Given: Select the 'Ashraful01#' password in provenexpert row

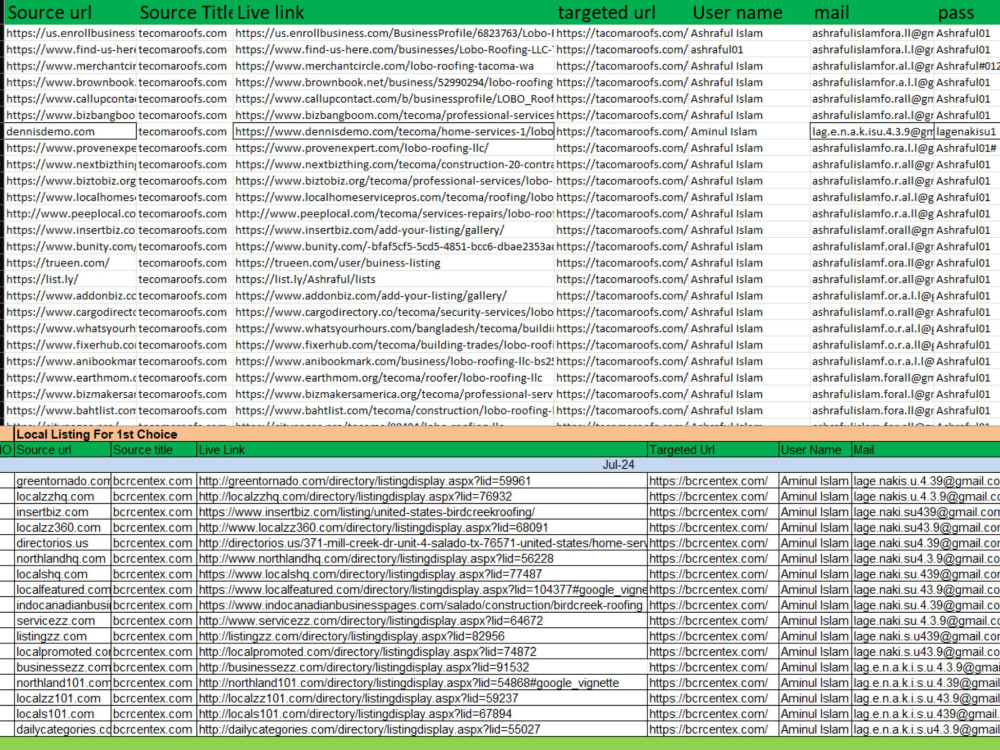Looking at the screenshot, I should click(966, 148).
